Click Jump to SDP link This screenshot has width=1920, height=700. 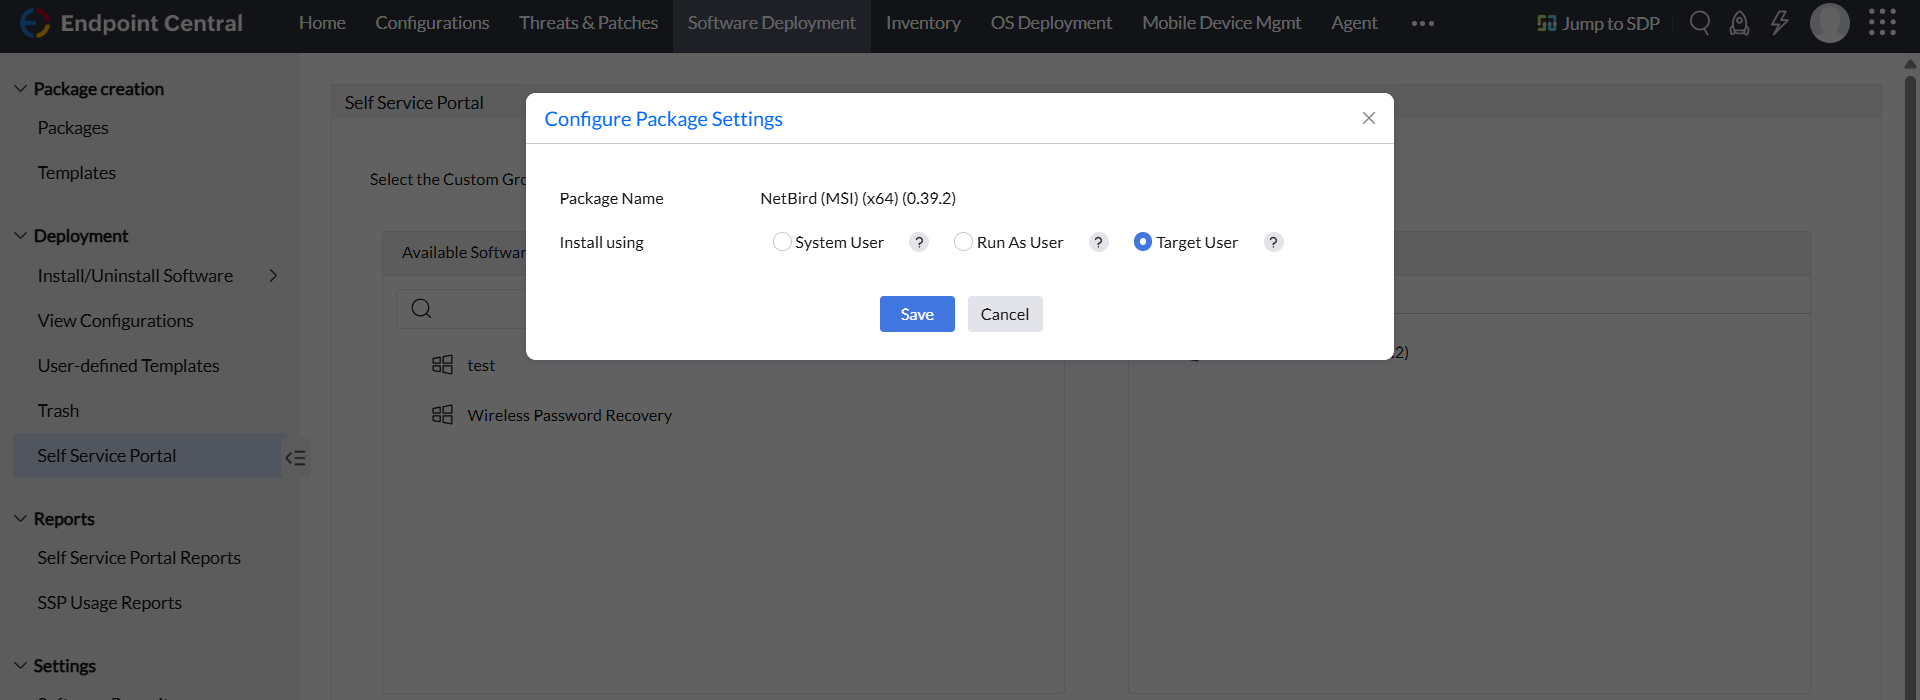pos(1598,23)
